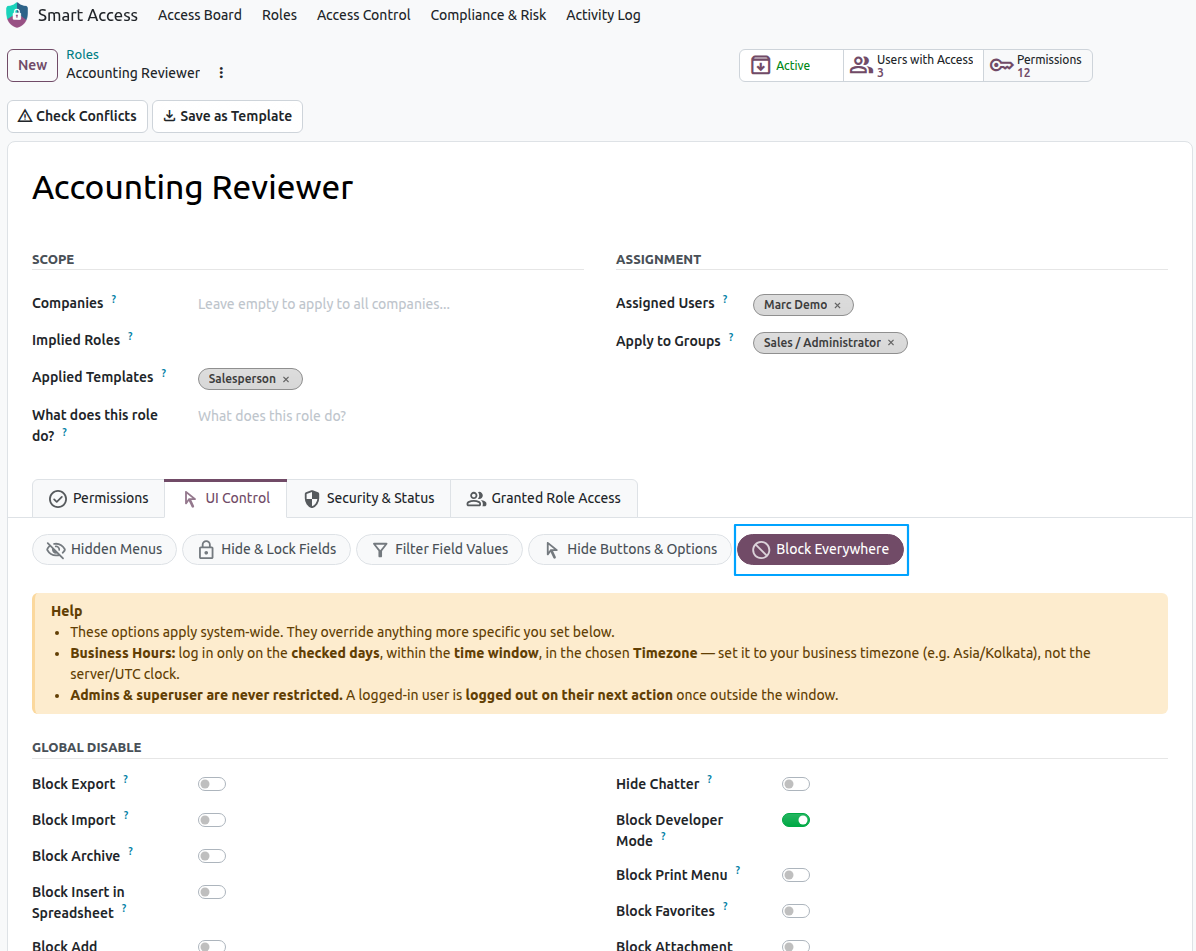This screenshot has height=951, width=1196.
Task: Click the New record button
Action: [33, 66]
